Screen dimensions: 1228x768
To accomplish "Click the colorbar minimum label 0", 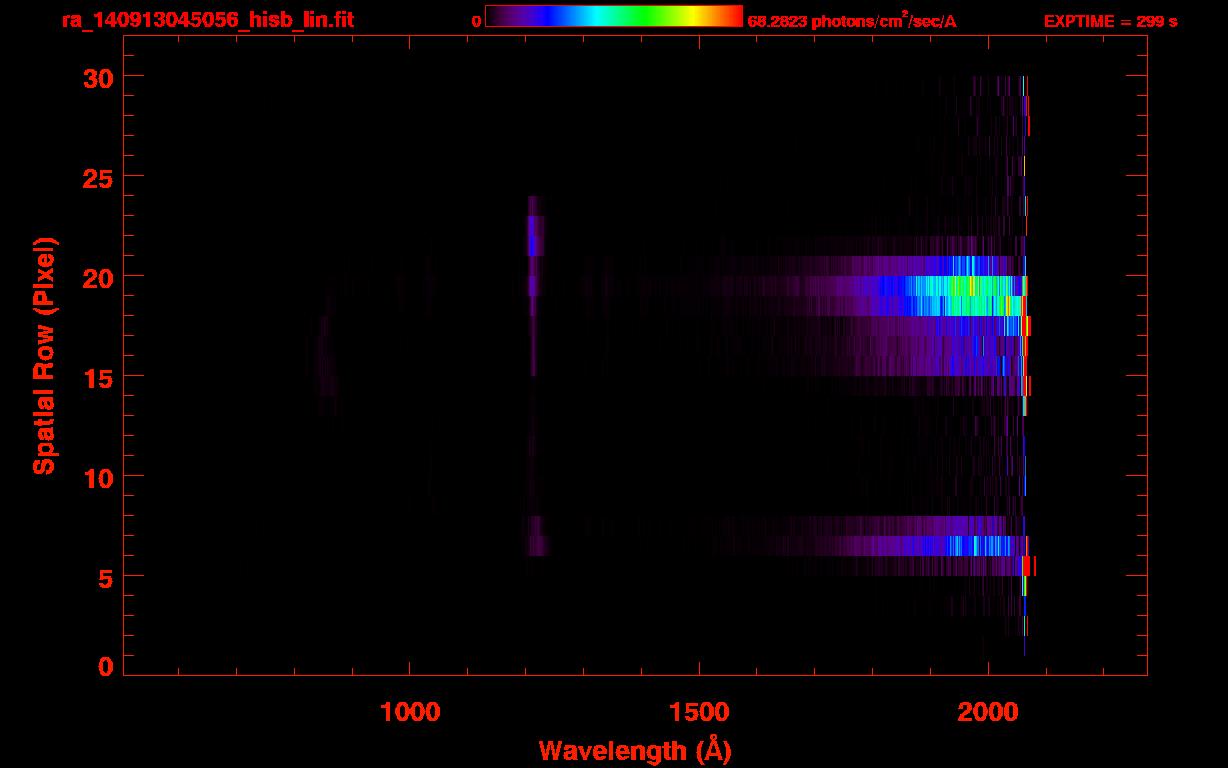I will [476, 21].
